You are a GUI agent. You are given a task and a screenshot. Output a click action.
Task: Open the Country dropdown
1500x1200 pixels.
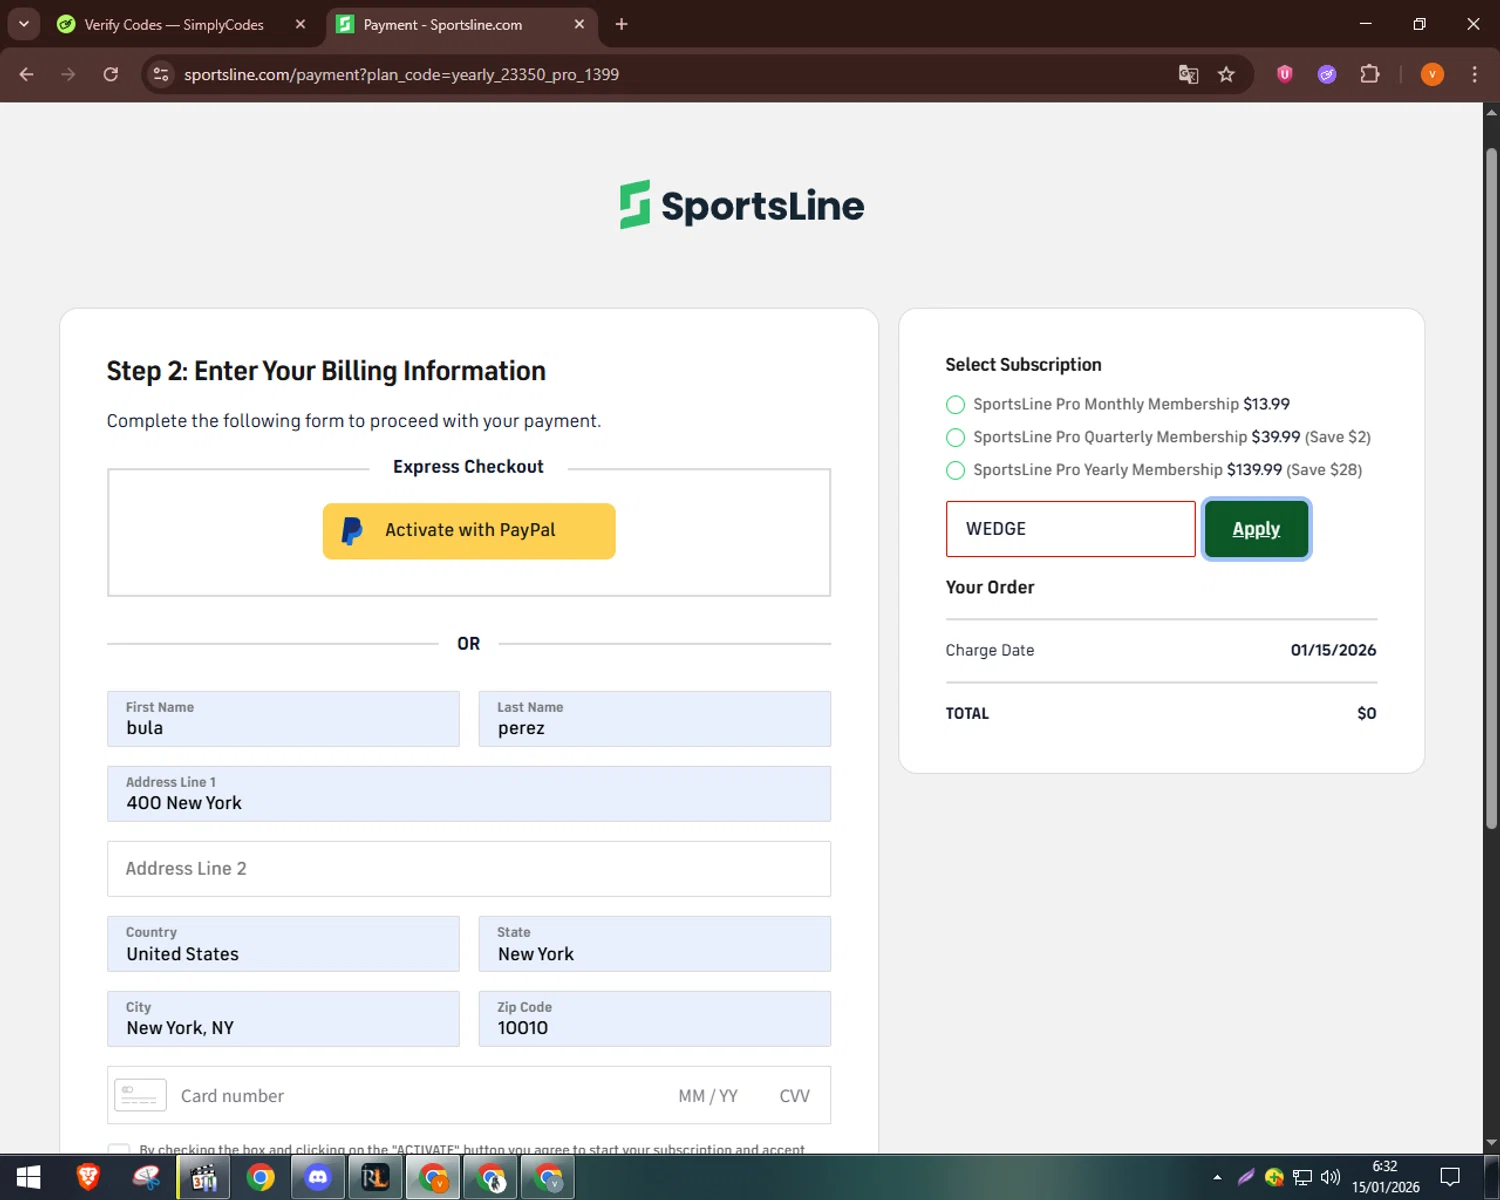pos(283,944)
